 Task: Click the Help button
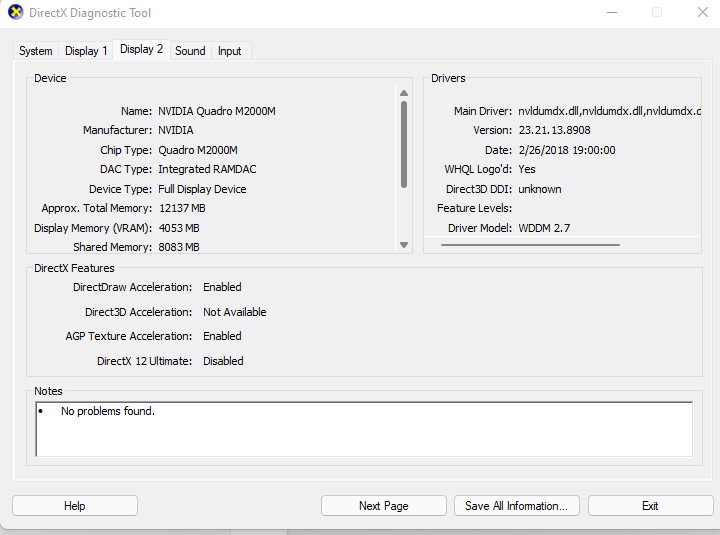(75, 506)
